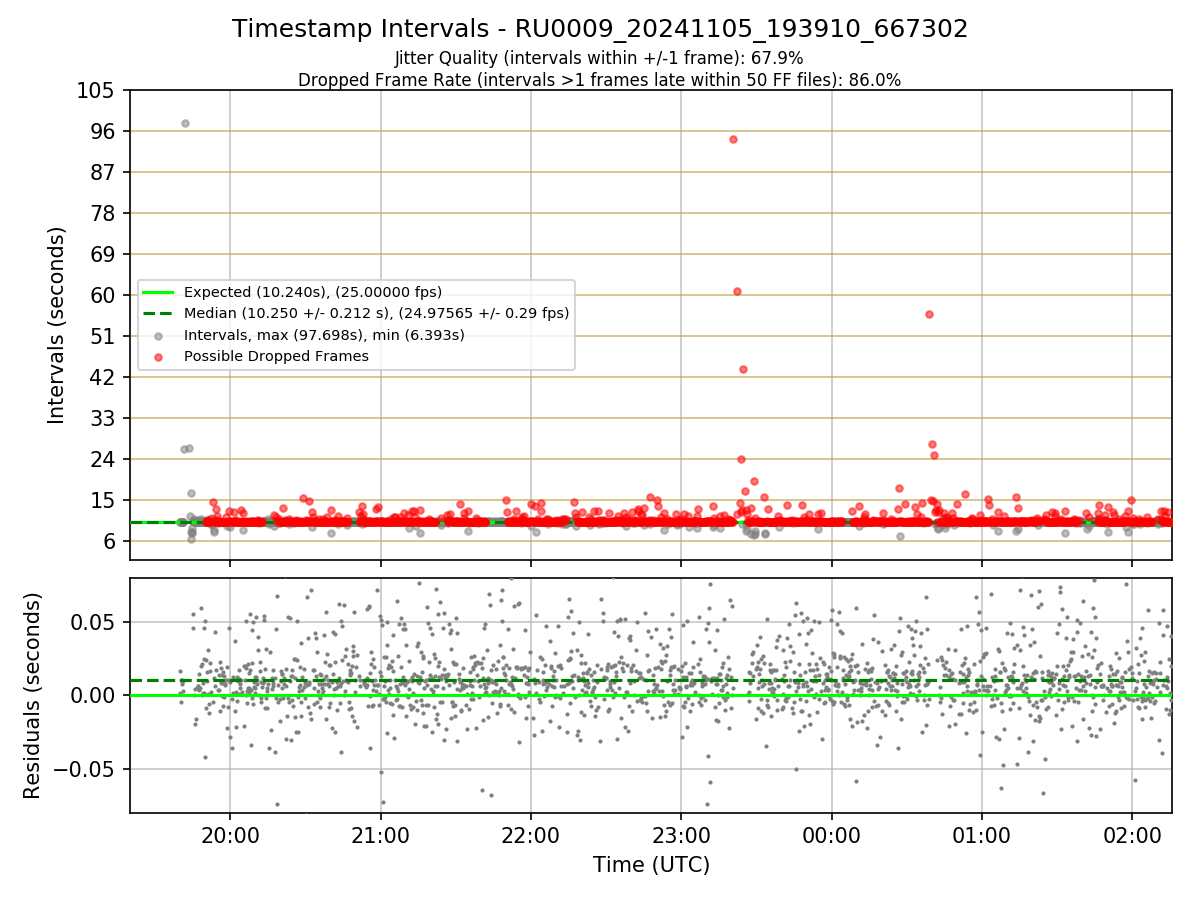Click the gray interval point near 98 seconds

185,123
